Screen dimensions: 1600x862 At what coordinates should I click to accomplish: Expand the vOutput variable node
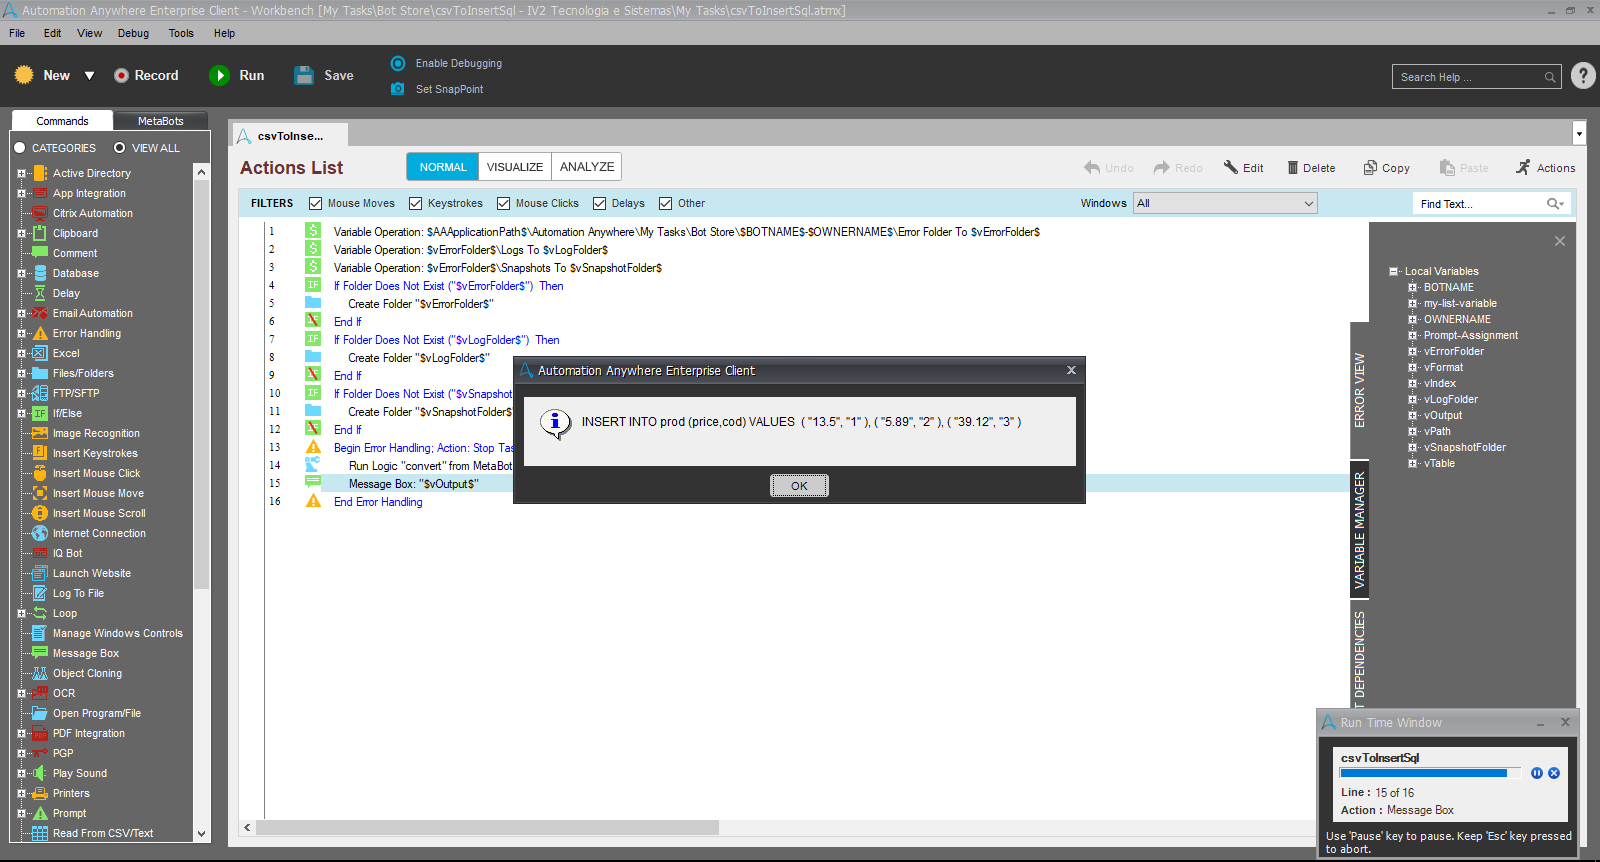[x=1413, y=415]
